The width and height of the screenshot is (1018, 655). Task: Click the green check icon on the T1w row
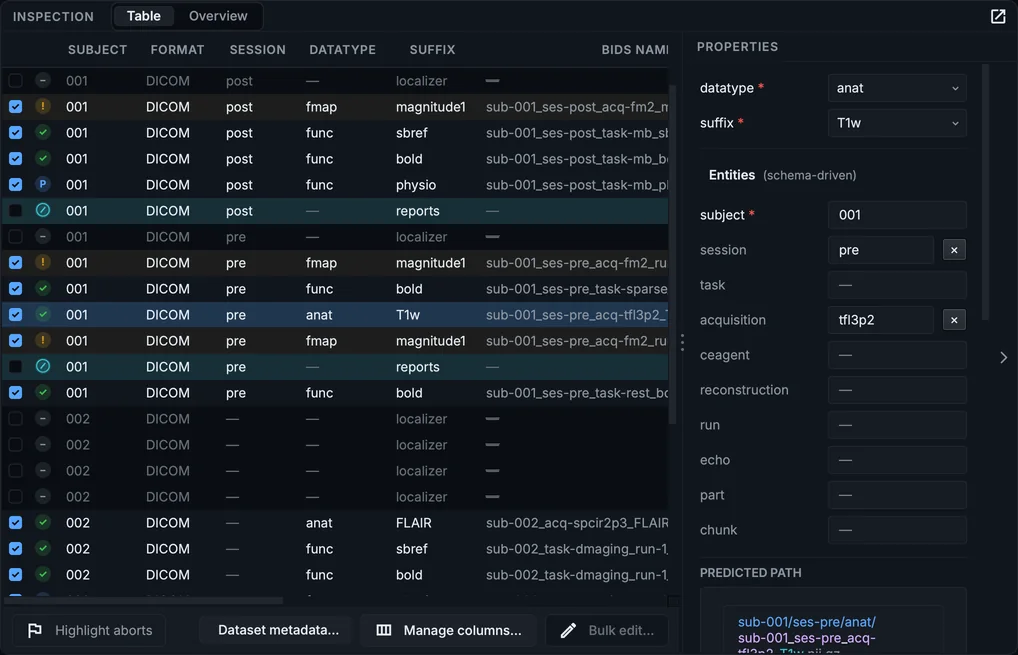pyautogui.click(x=43, y=314)
